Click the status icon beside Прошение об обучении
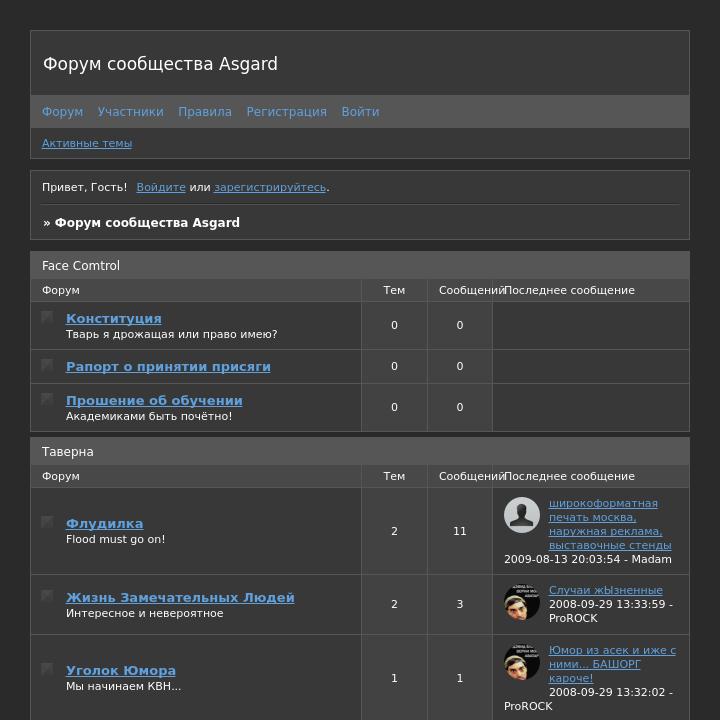The height and width of the screenshot is (720, 720). pyautogui.click(x=47, y=399)
